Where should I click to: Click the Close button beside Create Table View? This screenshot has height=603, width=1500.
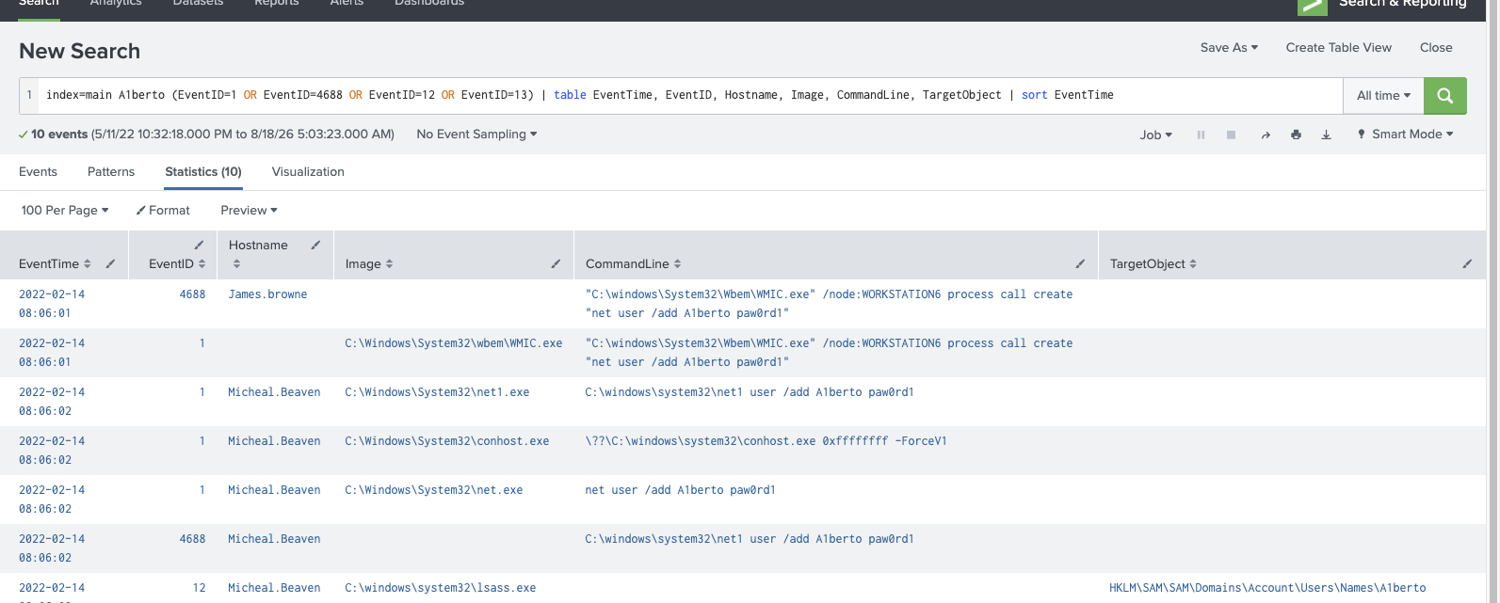point(1436,47)
